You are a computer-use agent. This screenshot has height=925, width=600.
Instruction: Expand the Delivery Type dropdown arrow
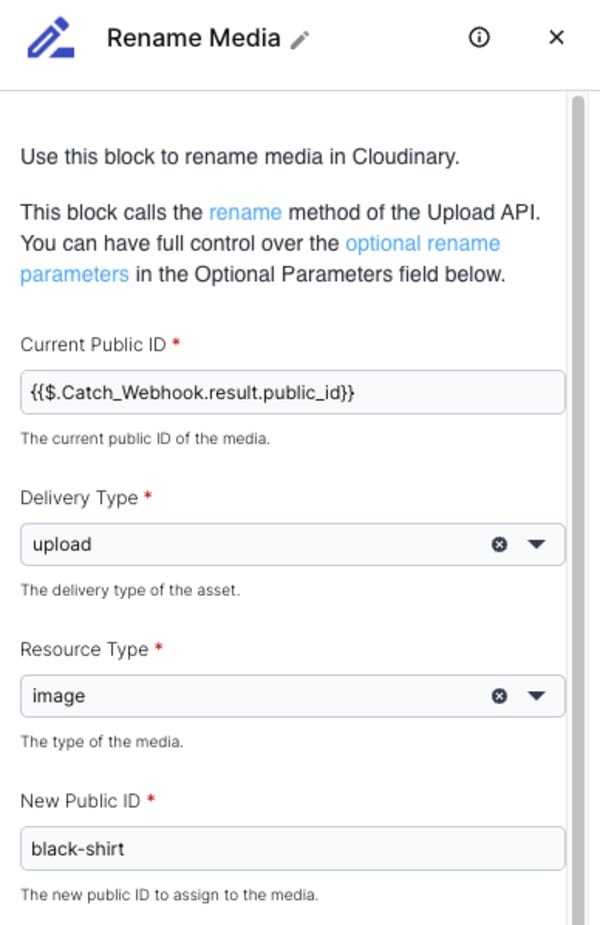coord(536,544)
